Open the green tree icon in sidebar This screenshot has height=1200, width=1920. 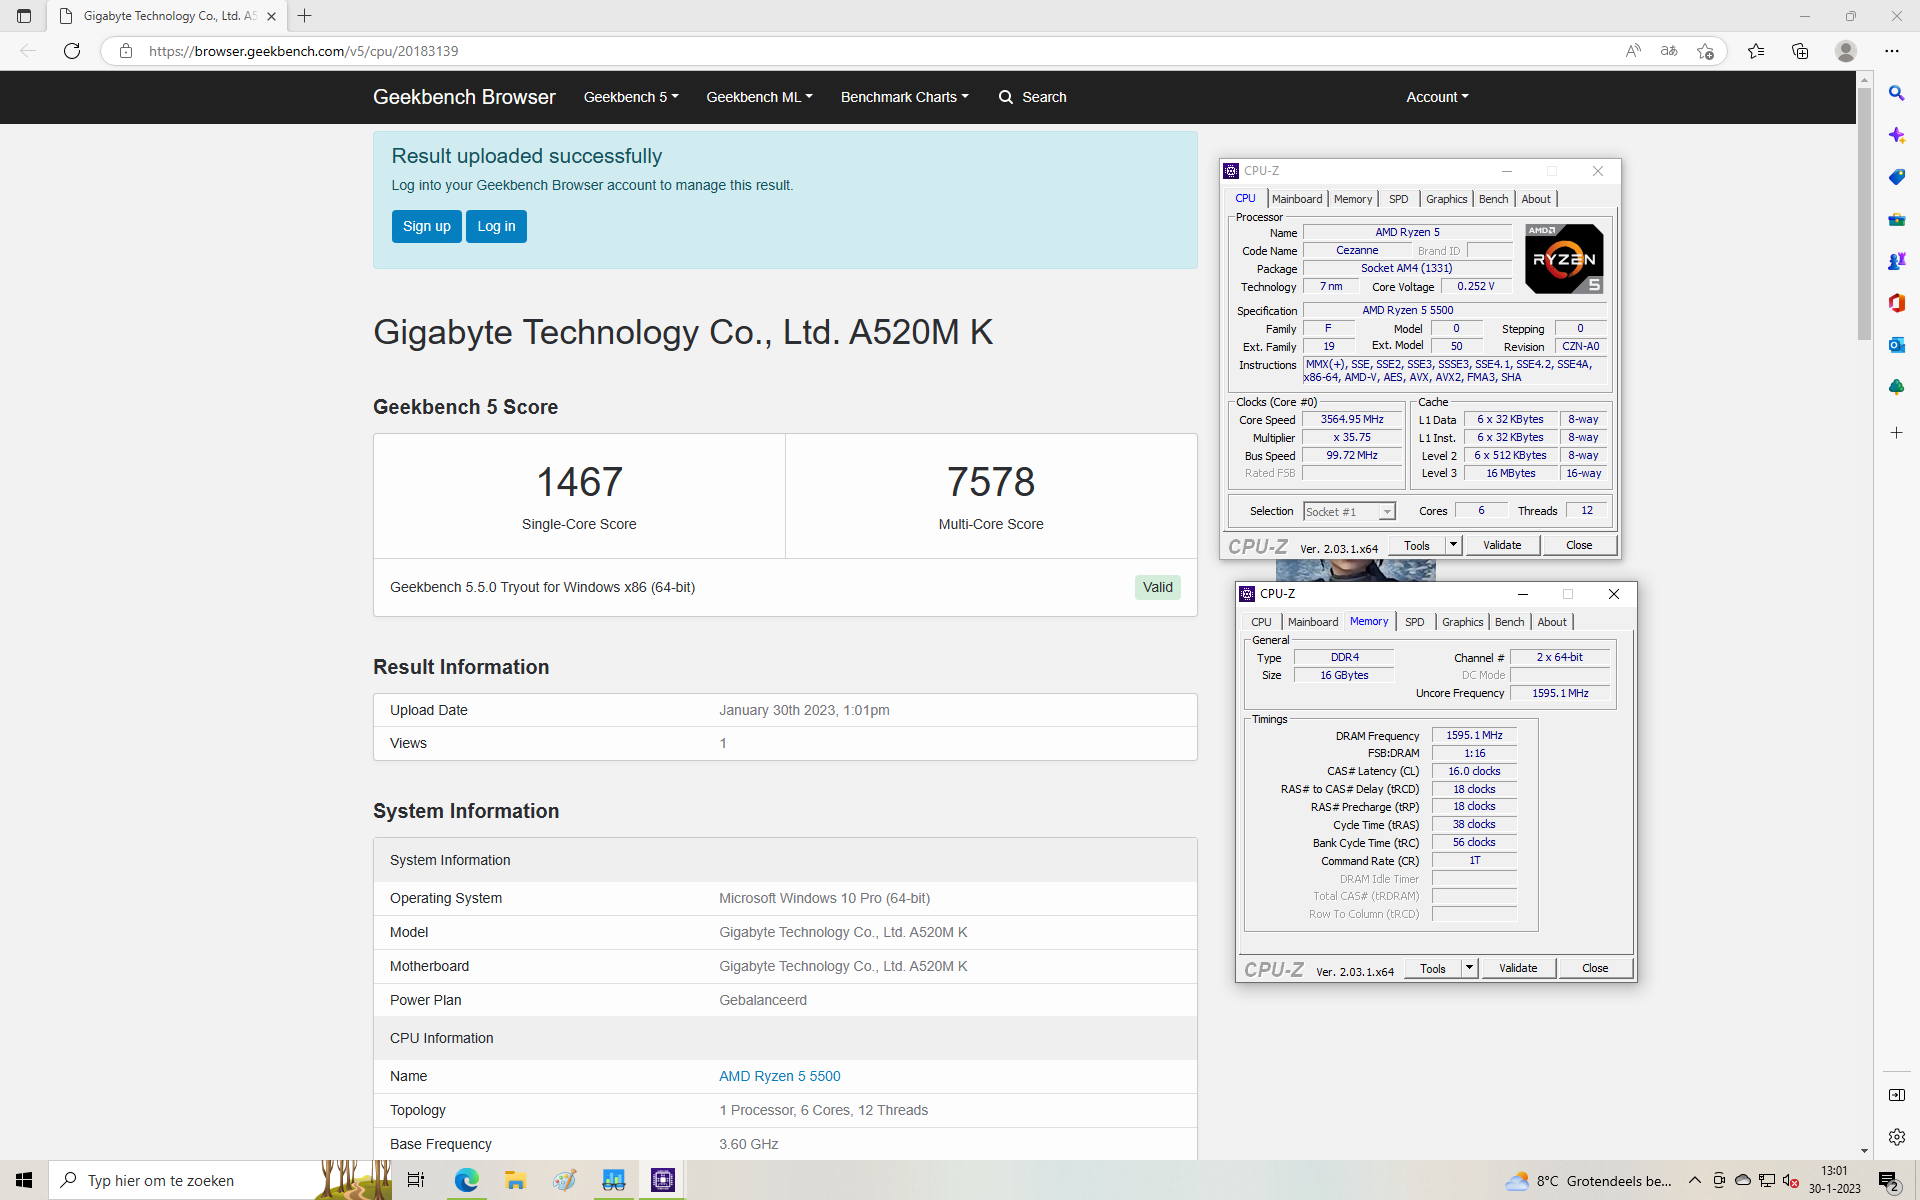click(1896, 387)
